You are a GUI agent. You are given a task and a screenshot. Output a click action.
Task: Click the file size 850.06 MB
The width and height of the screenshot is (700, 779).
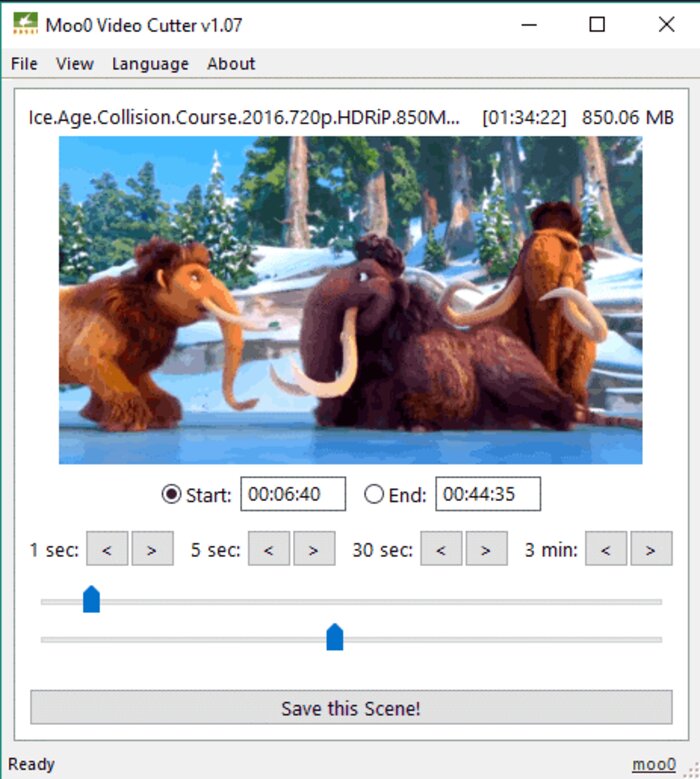[628, 118]
